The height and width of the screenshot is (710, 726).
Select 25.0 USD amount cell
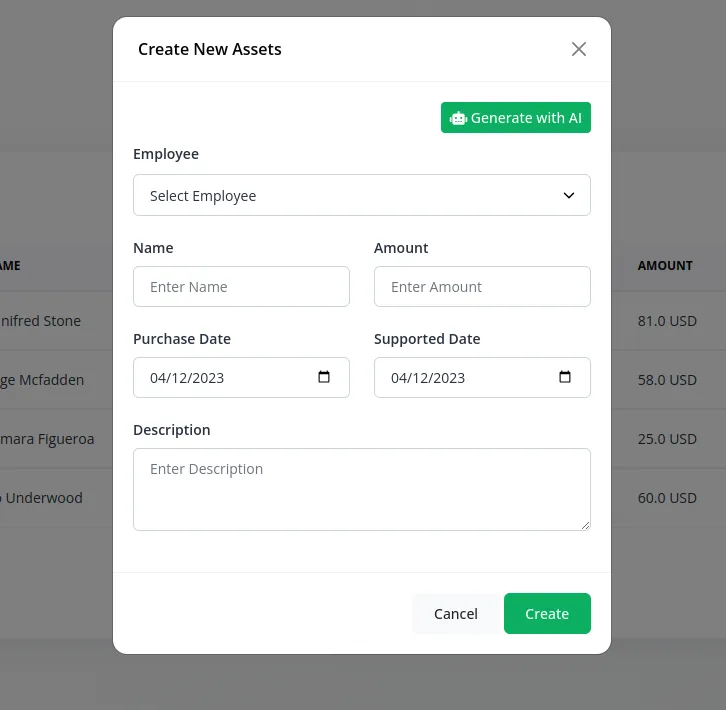click(667, 439)
